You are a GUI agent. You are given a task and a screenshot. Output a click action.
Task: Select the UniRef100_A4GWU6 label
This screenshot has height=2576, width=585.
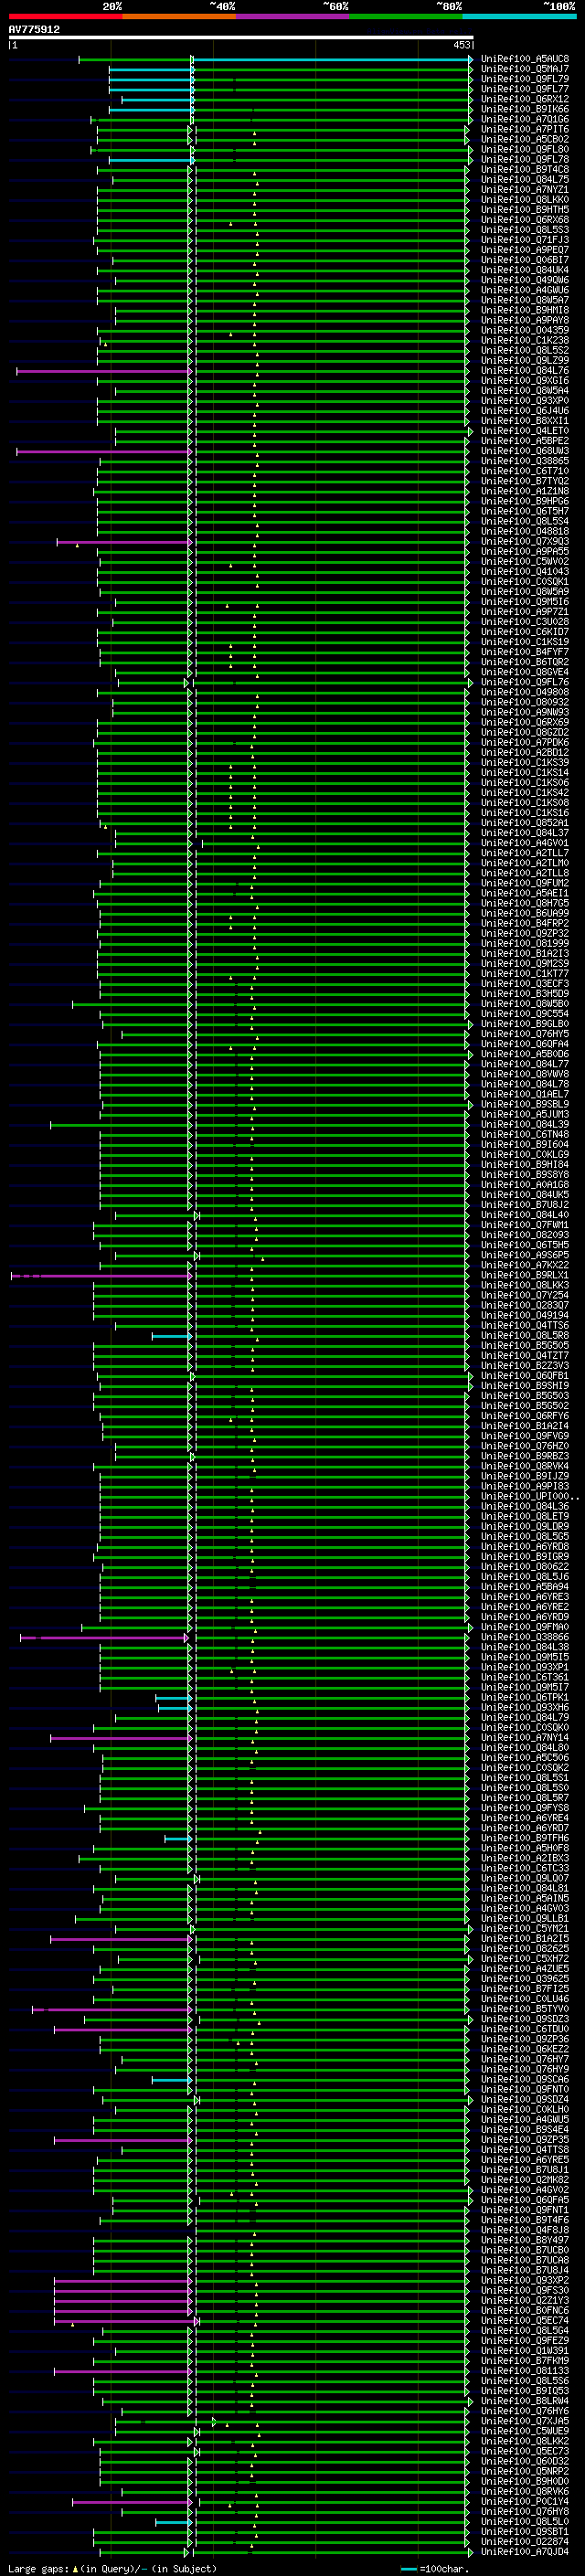point(524,290)
